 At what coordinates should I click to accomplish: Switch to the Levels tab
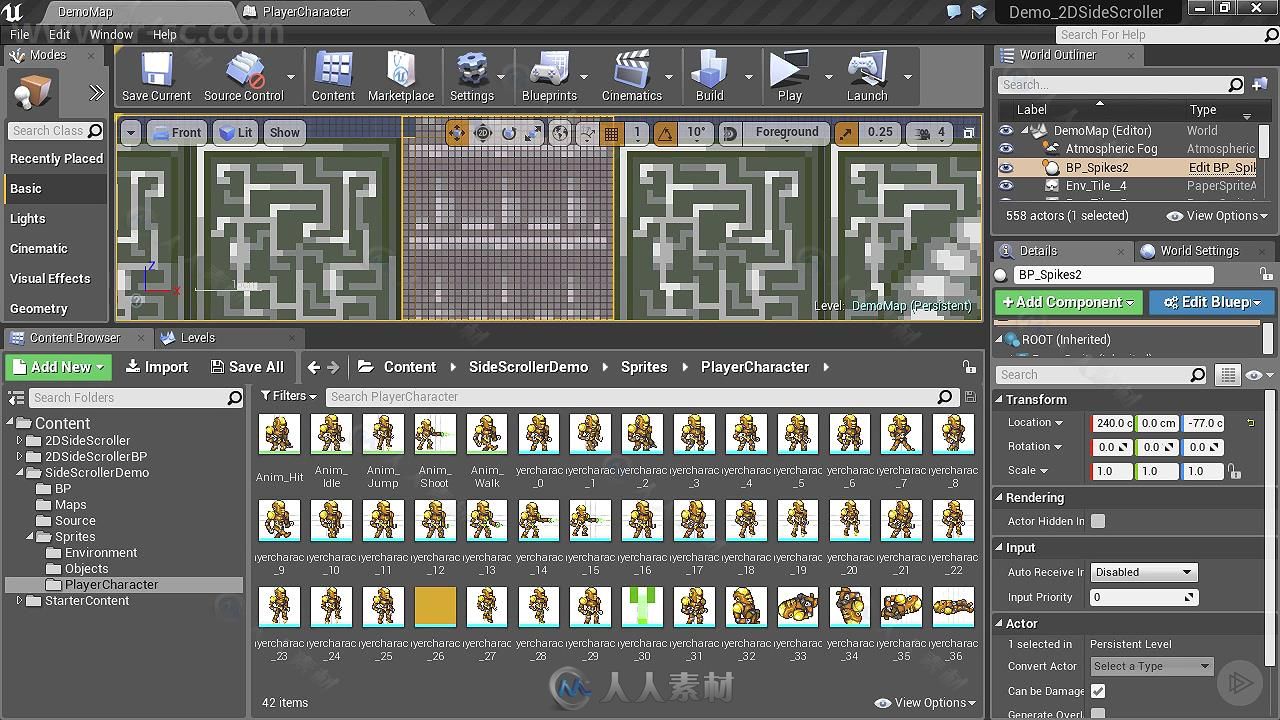197,338
